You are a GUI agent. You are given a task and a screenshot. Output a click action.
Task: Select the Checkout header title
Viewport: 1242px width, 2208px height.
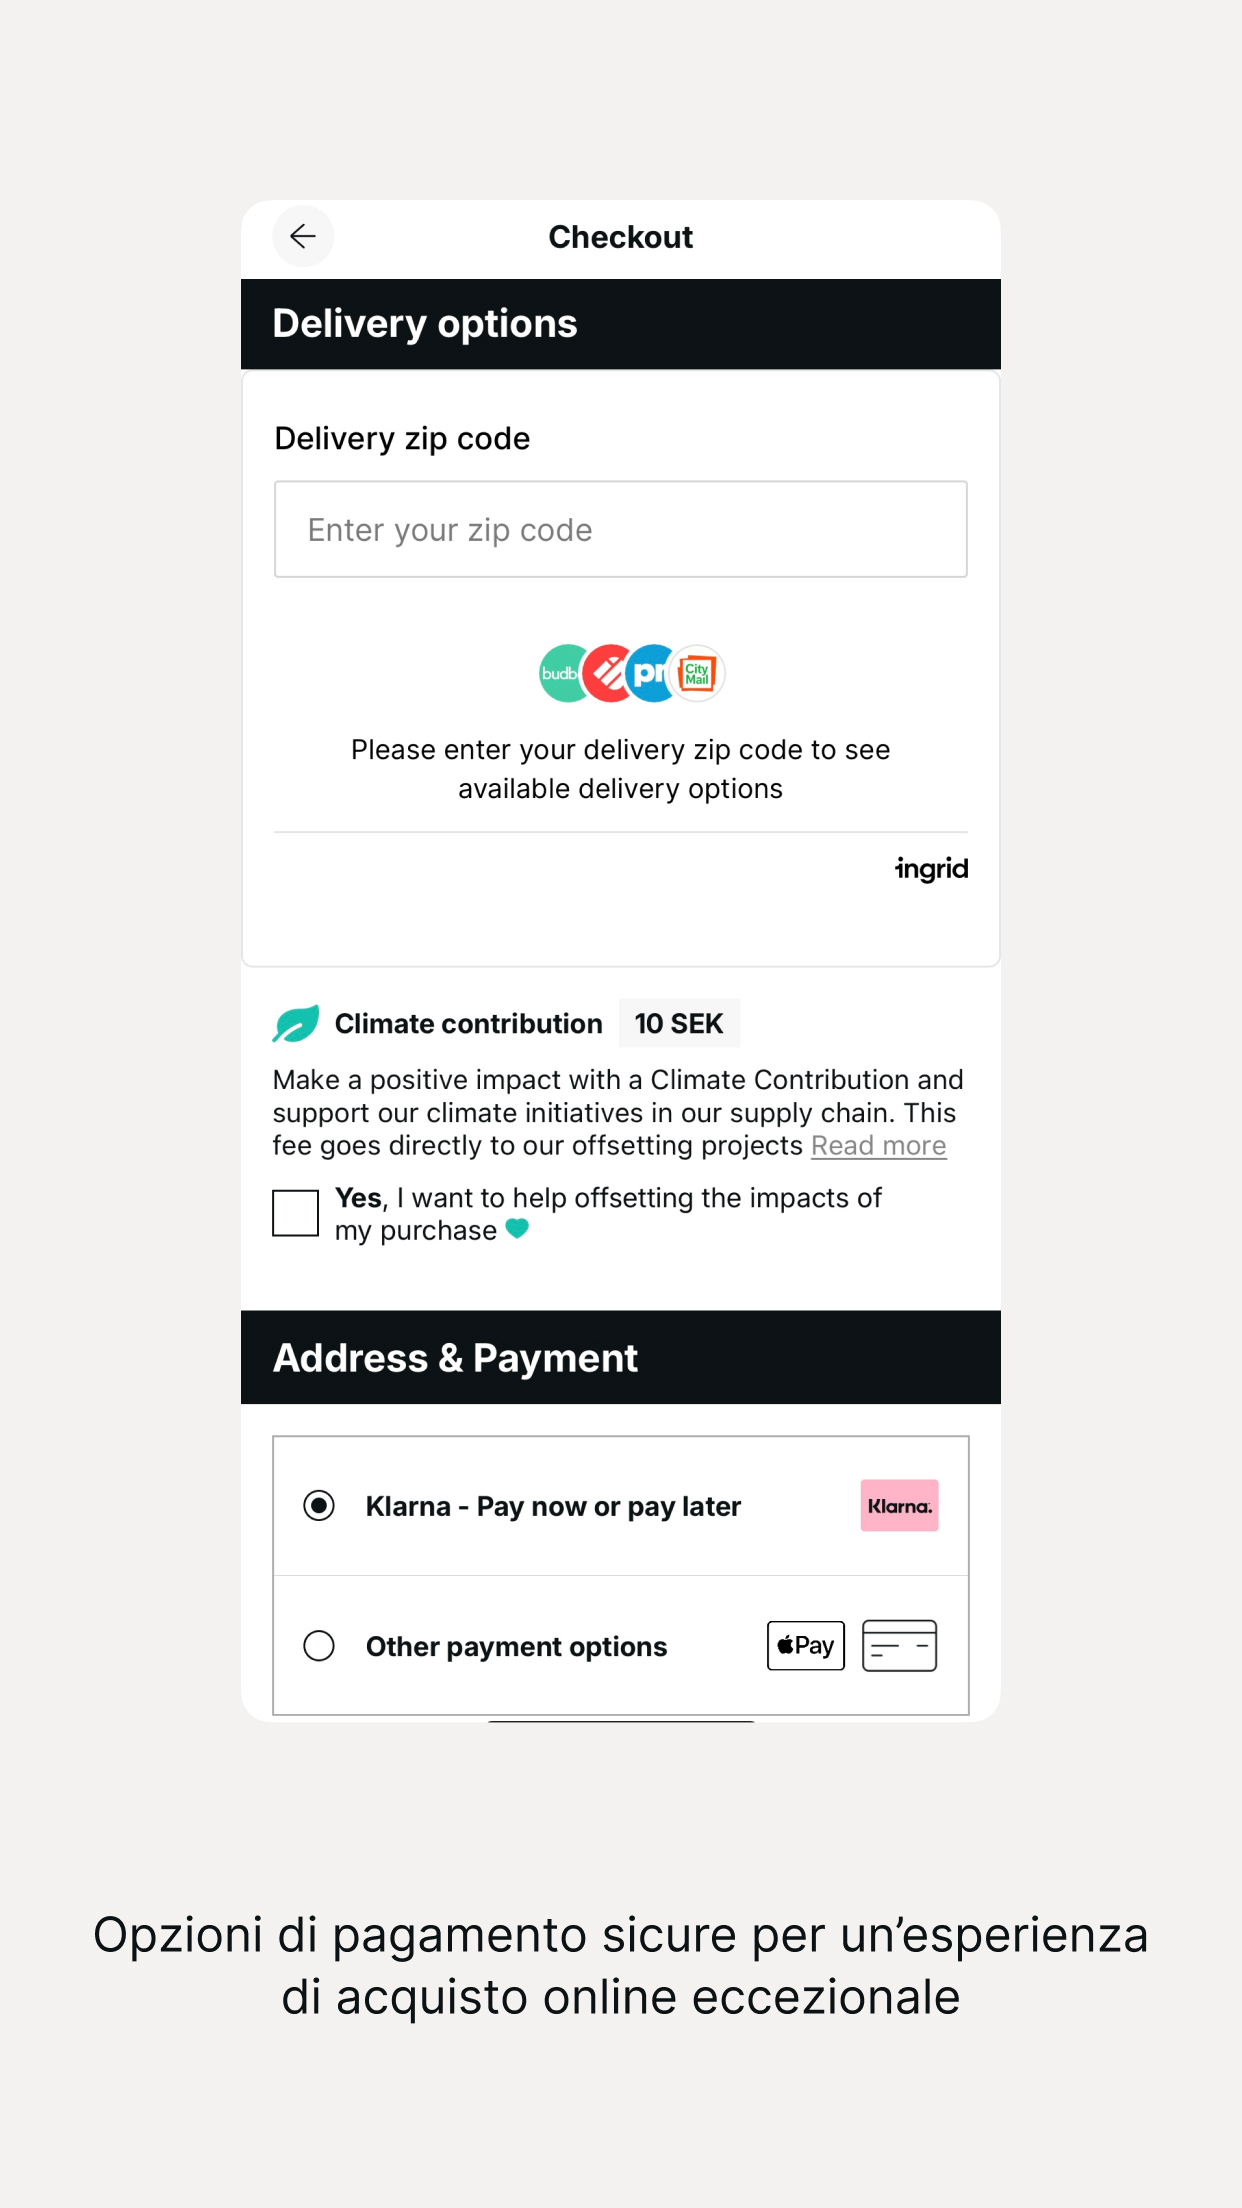point(620,236)
